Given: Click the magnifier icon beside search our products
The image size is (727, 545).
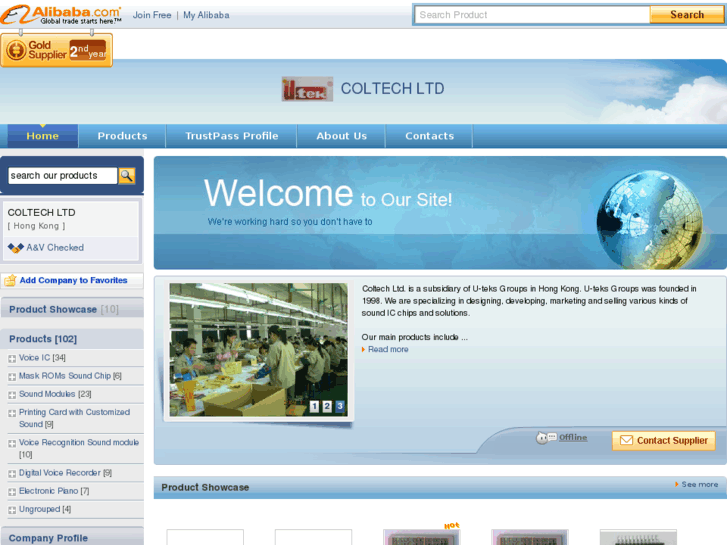Looking at the screenshot, I should coord(127,176).
